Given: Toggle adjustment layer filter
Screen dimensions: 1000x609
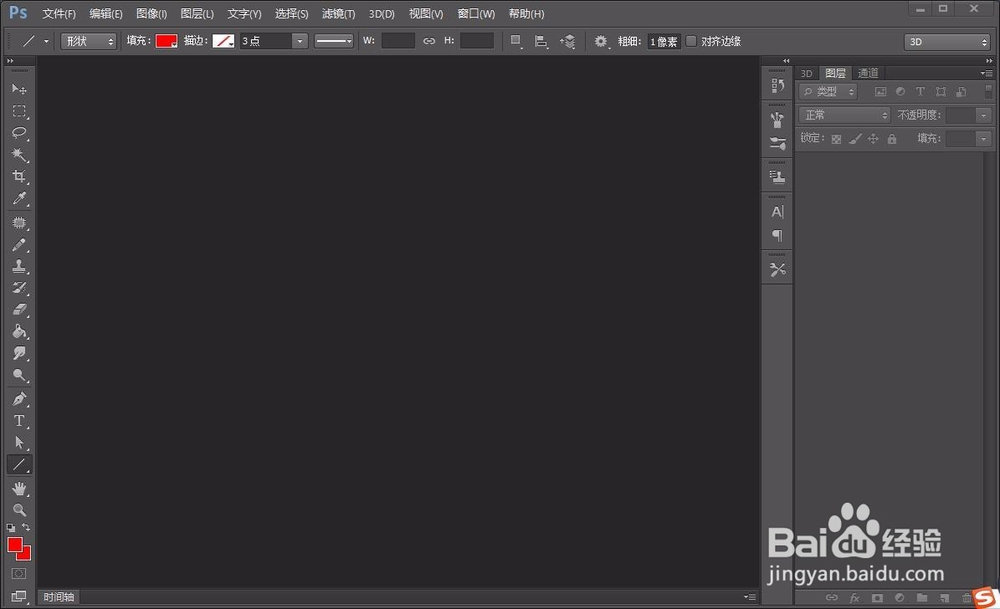Looking at the screenshot, I should 901,92.
